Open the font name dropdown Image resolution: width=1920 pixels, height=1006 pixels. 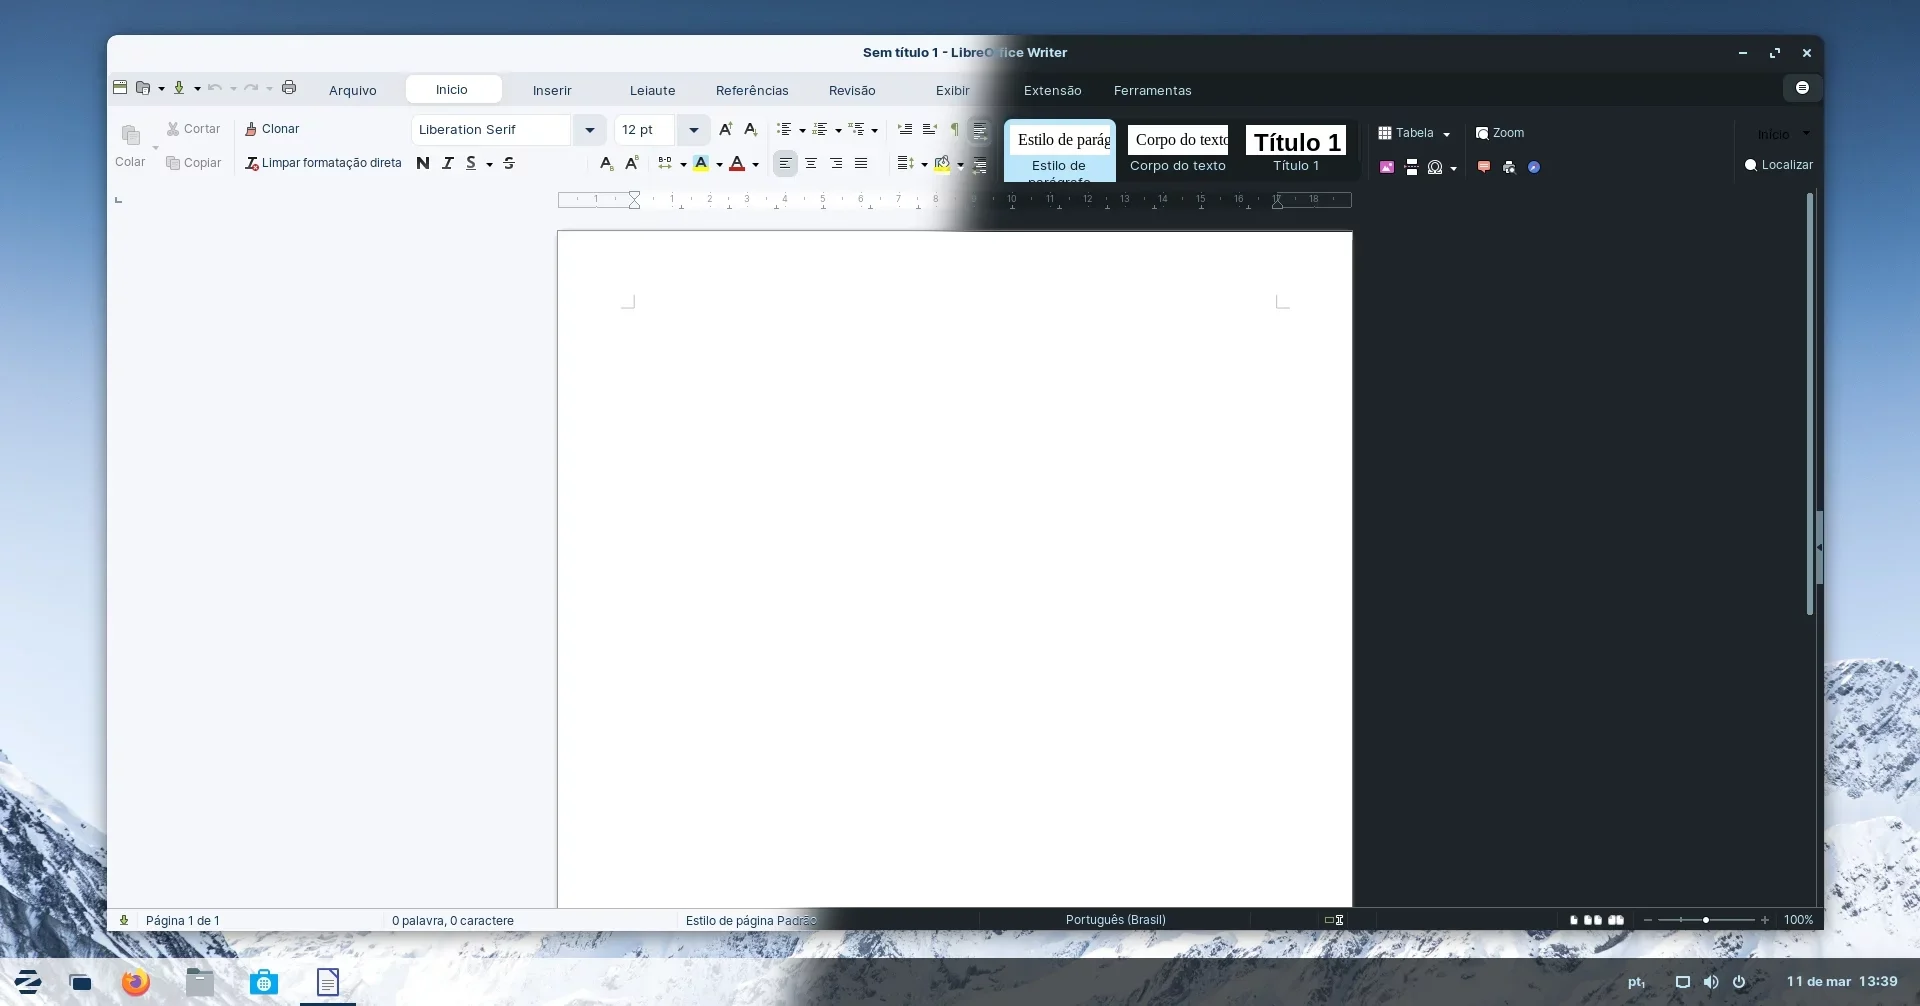click(590, 130)
